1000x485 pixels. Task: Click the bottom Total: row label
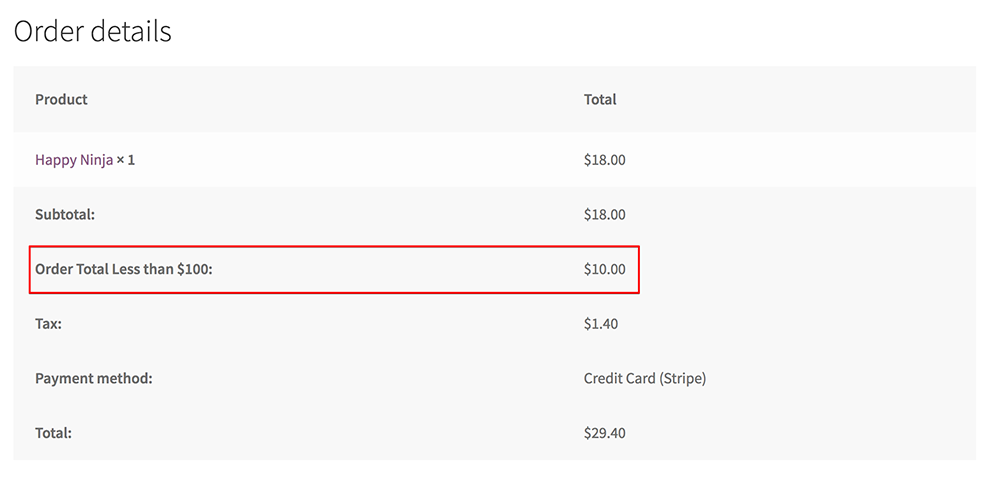pos(53,434)
